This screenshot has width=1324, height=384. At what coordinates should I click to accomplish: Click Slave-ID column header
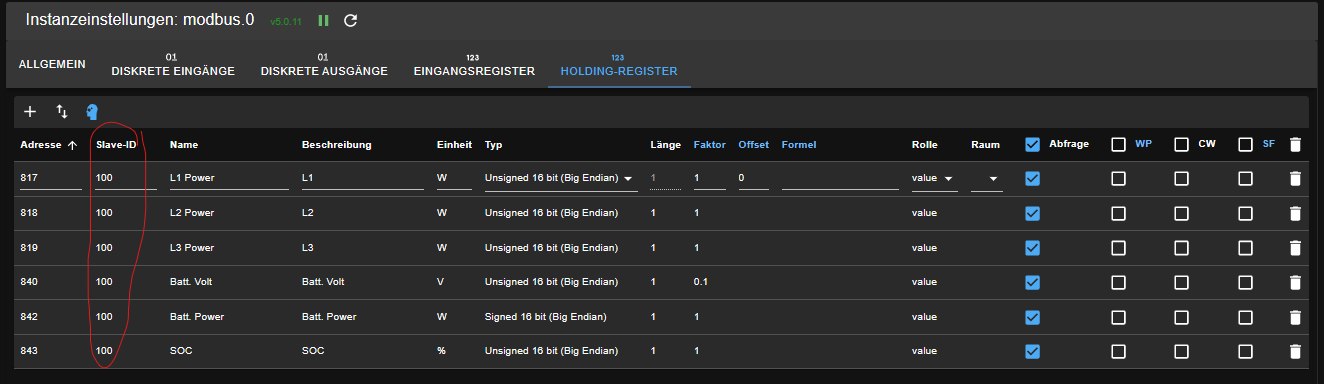[x=116, y=145]
